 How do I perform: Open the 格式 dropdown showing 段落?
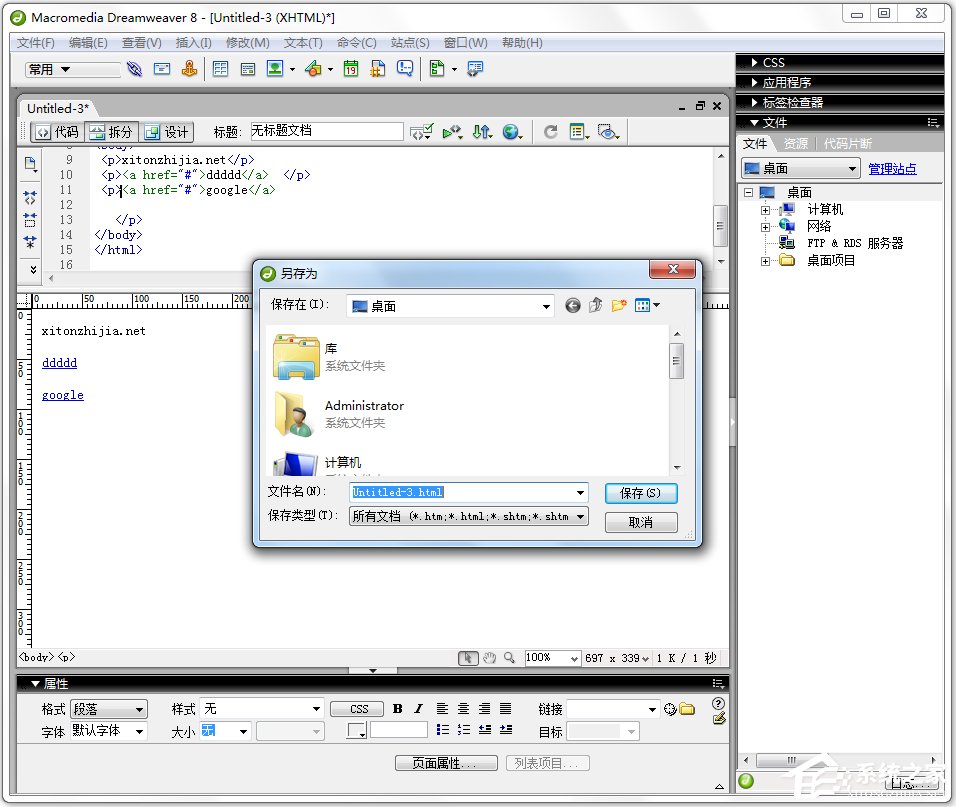[x=108, y=708]
